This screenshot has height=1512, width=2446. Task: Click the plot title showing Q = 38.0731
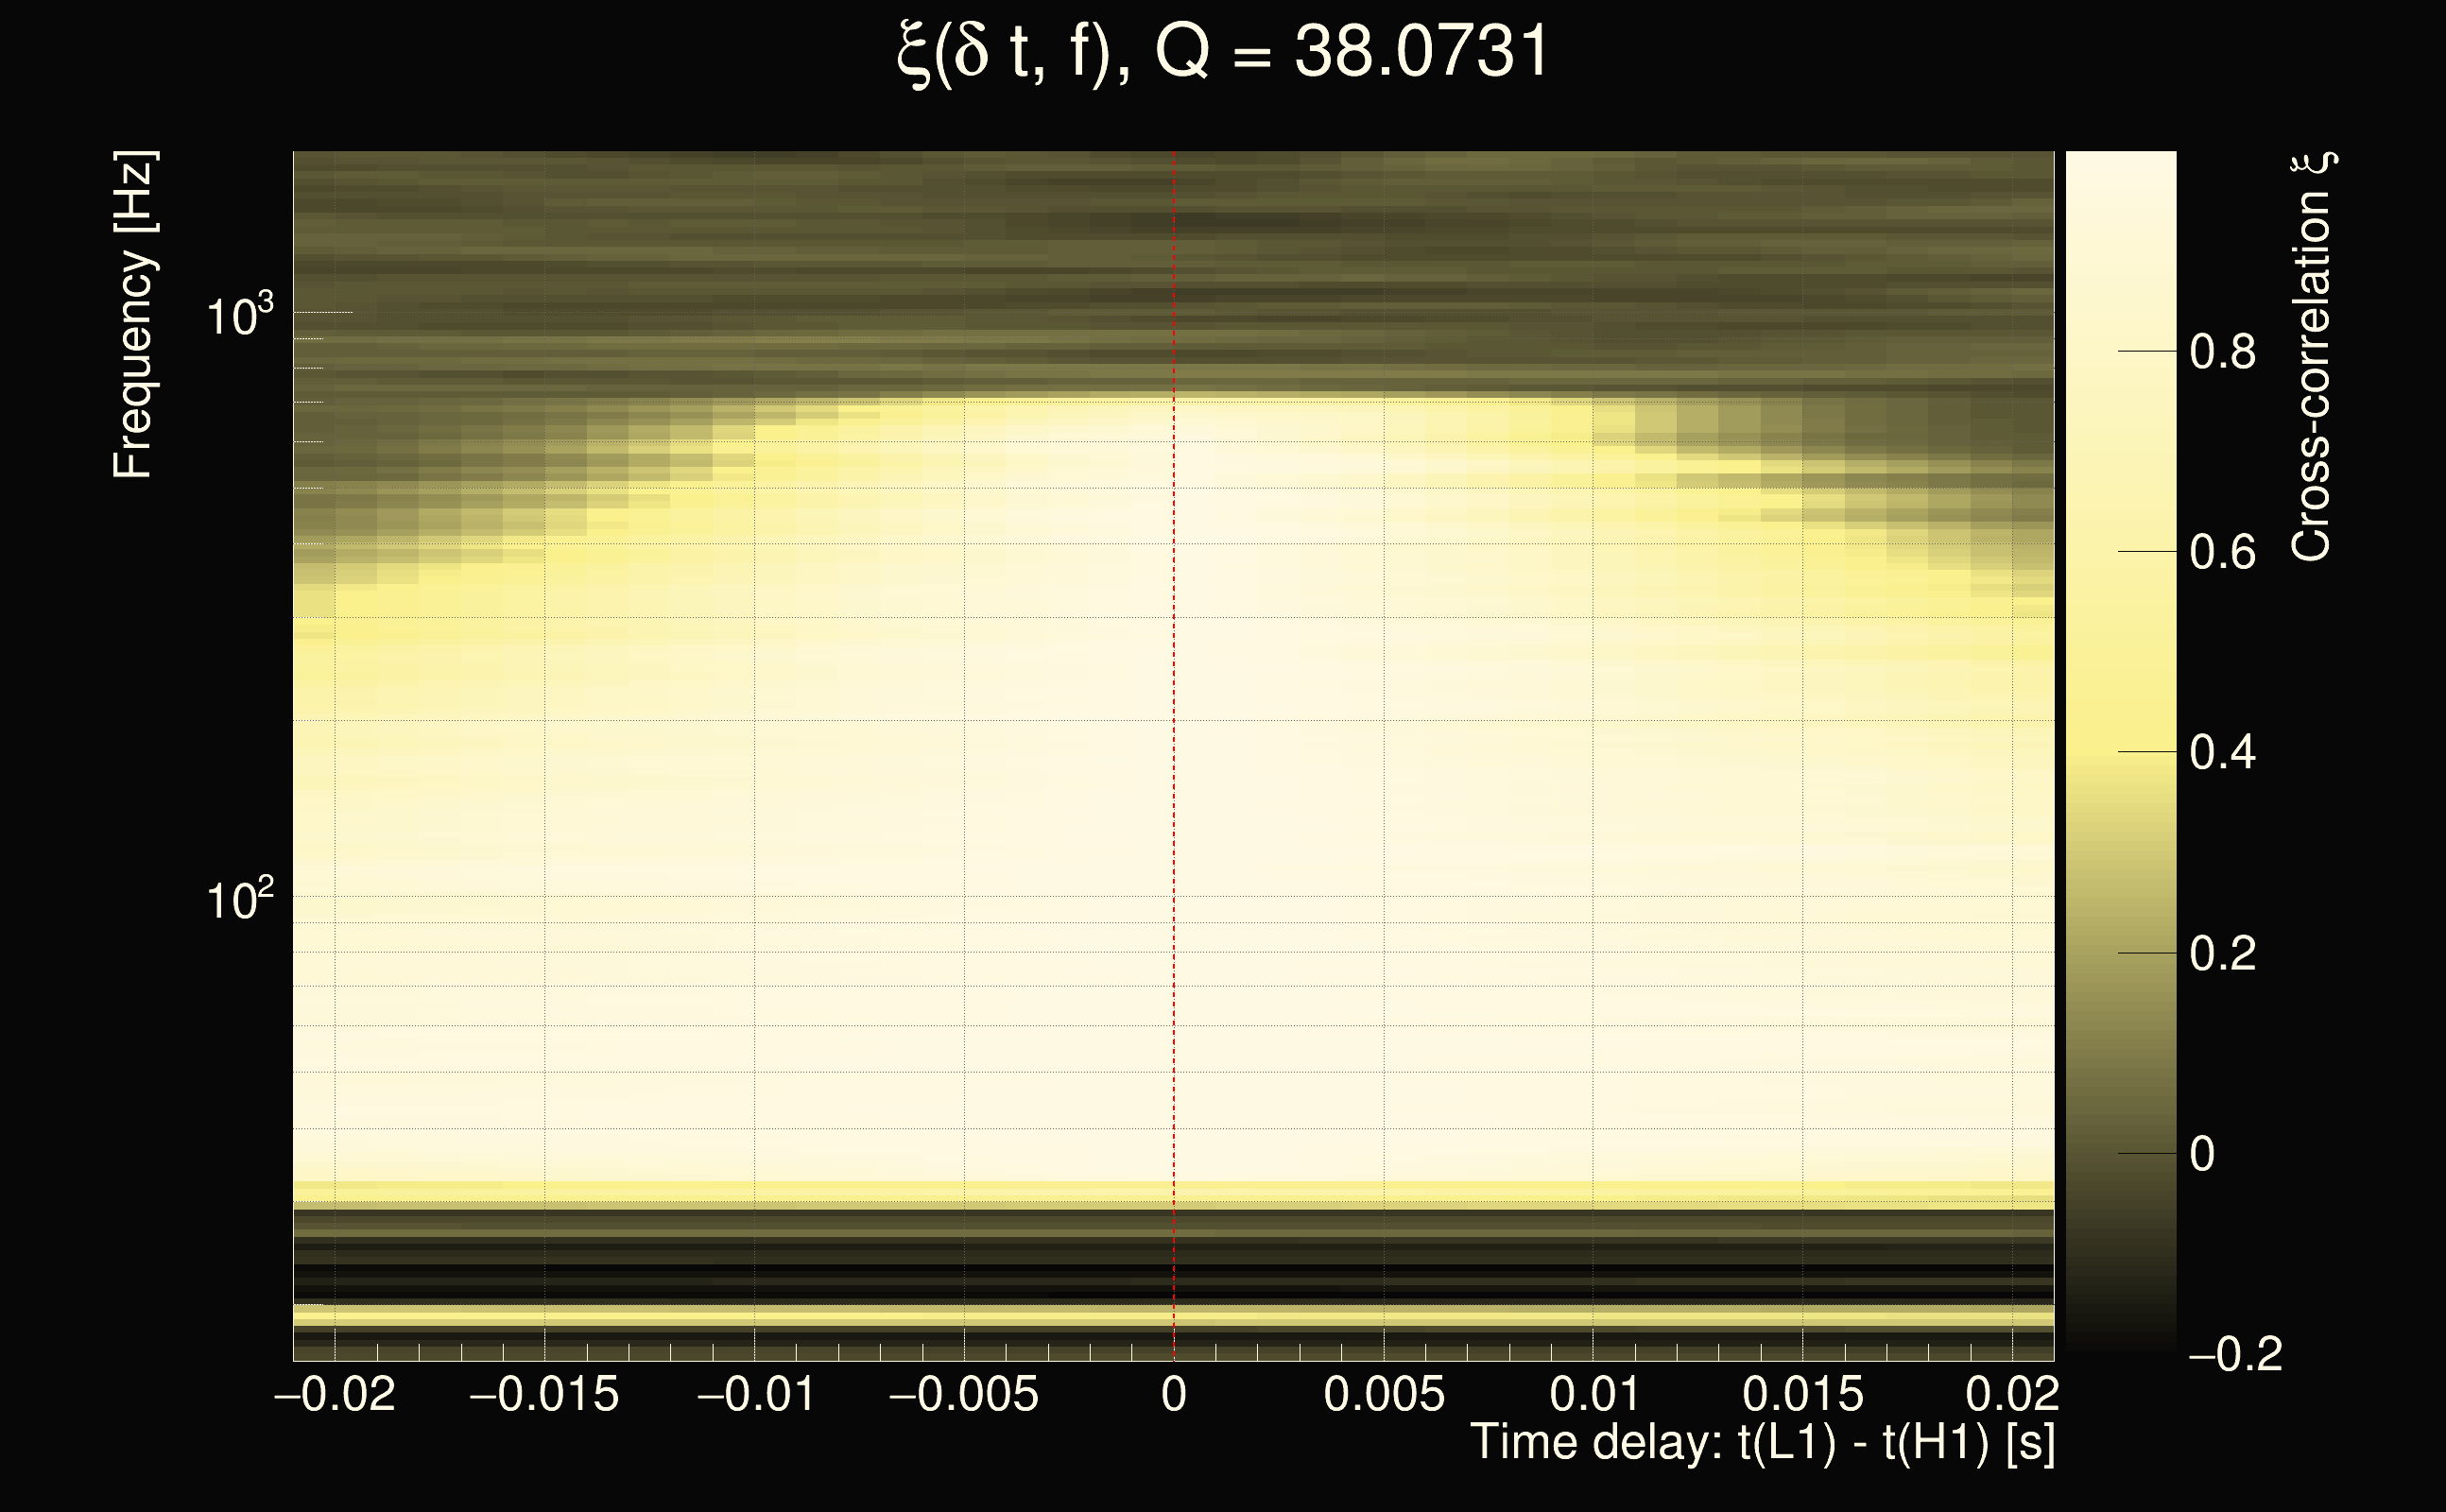pyautogui.click(x=1222, y=52)
